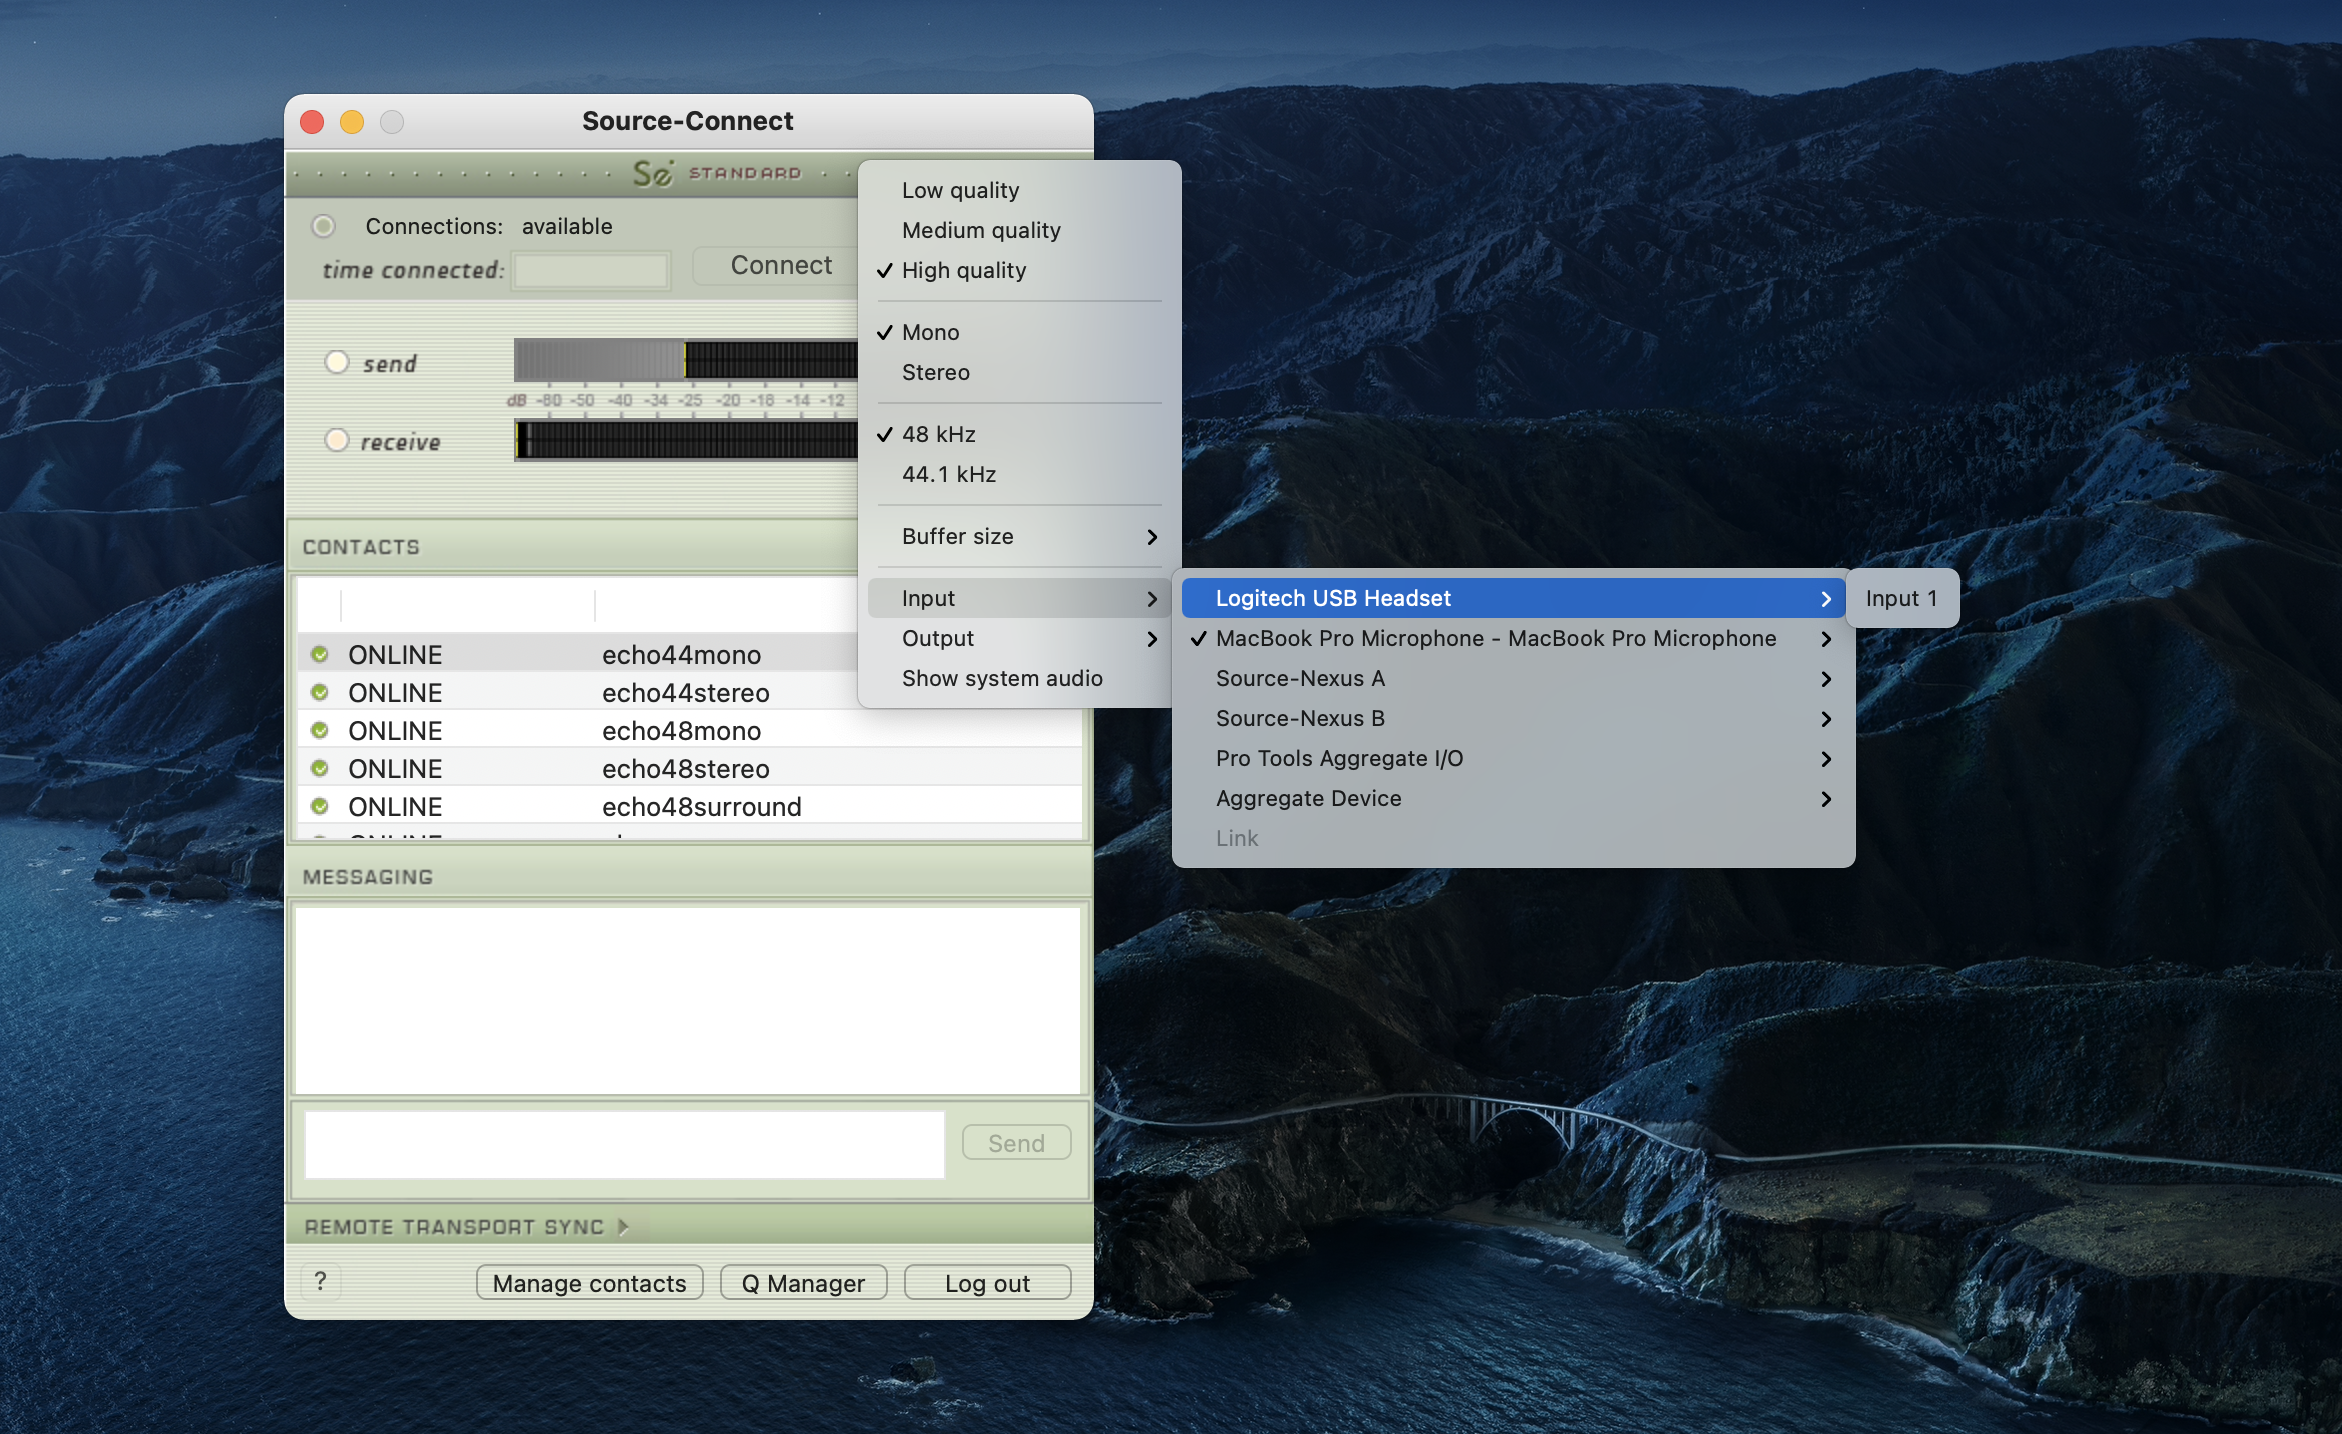Toggle the send radio button
The image size is (2342, 1434).
(x=337, y=362)
